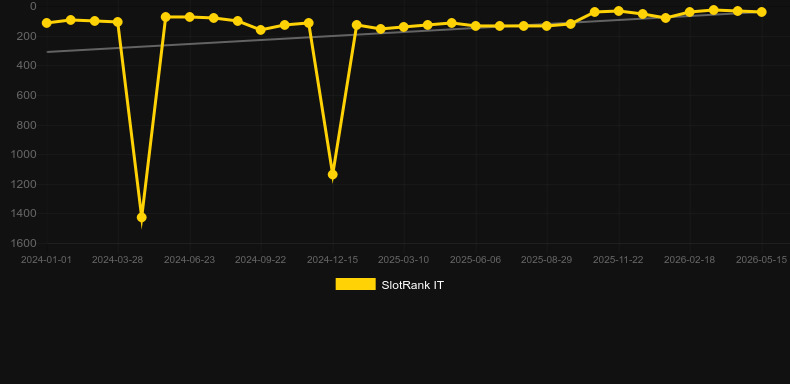Click the yellow SlotRank IT legend swatch
Viewport: 790px width, 384px height.
click(x=356, y=284)
